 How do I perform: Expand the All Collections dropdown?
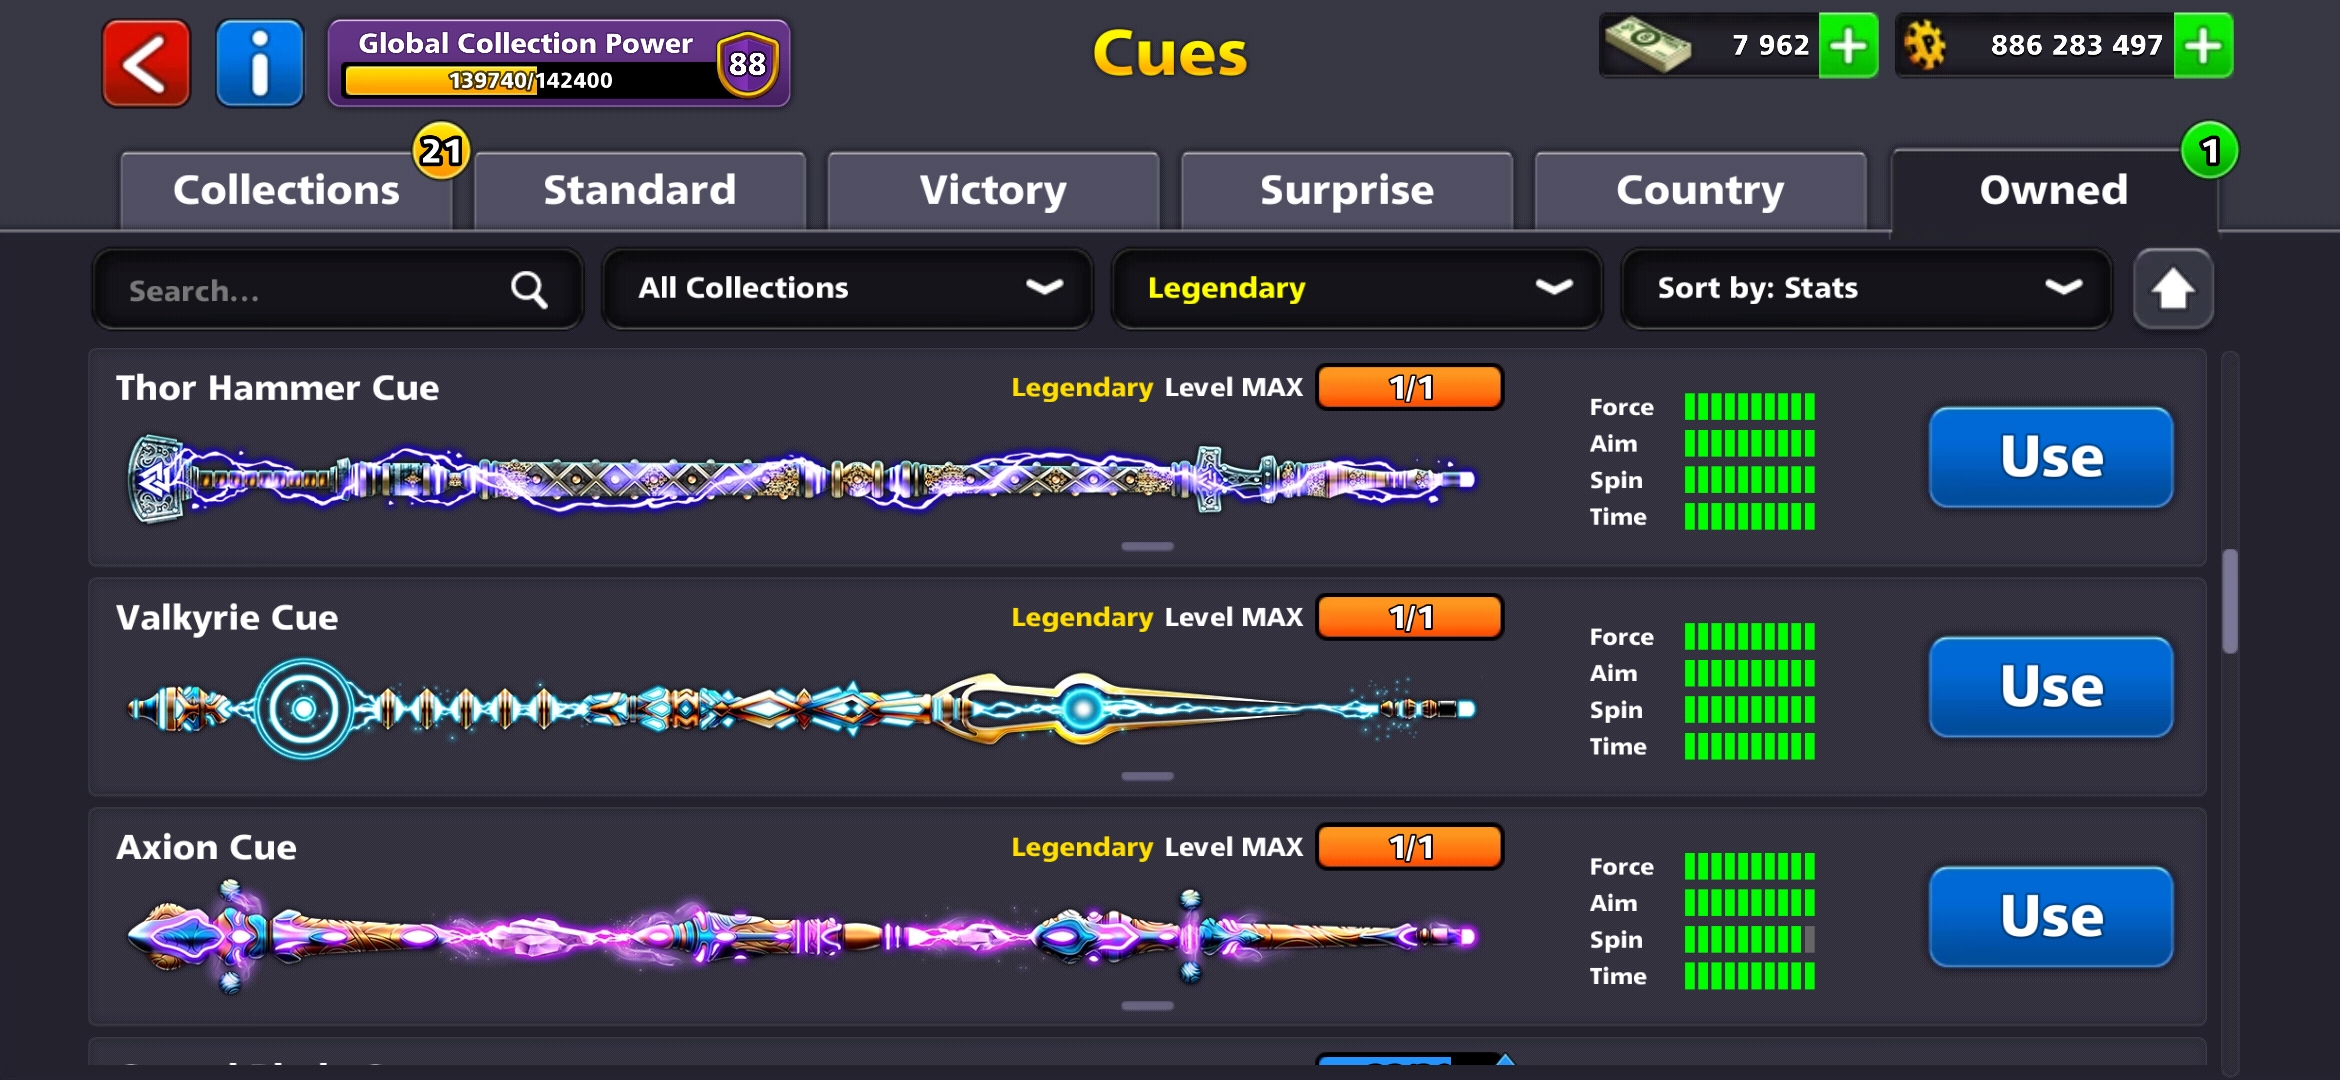[847, 289]
